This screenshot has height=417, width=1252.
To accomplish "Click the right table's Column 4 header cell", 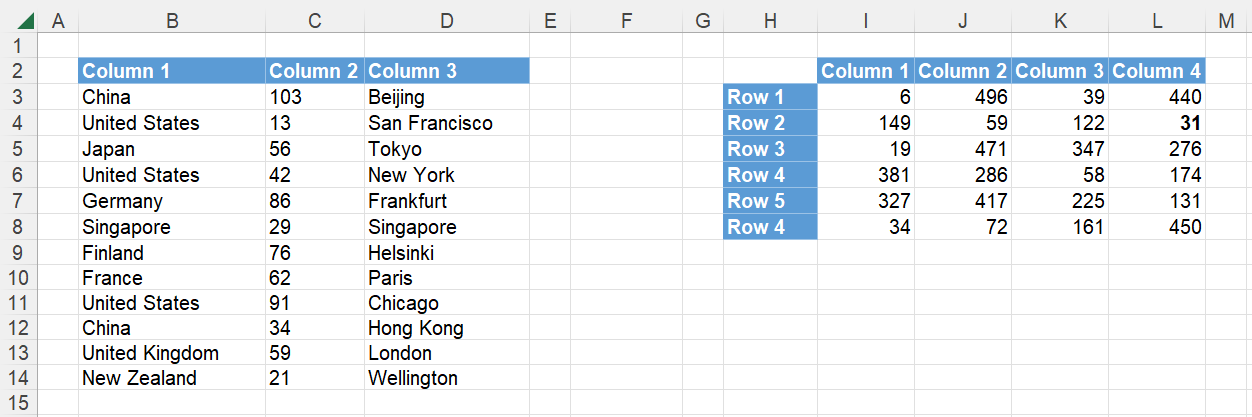I will pos(1156,71).
